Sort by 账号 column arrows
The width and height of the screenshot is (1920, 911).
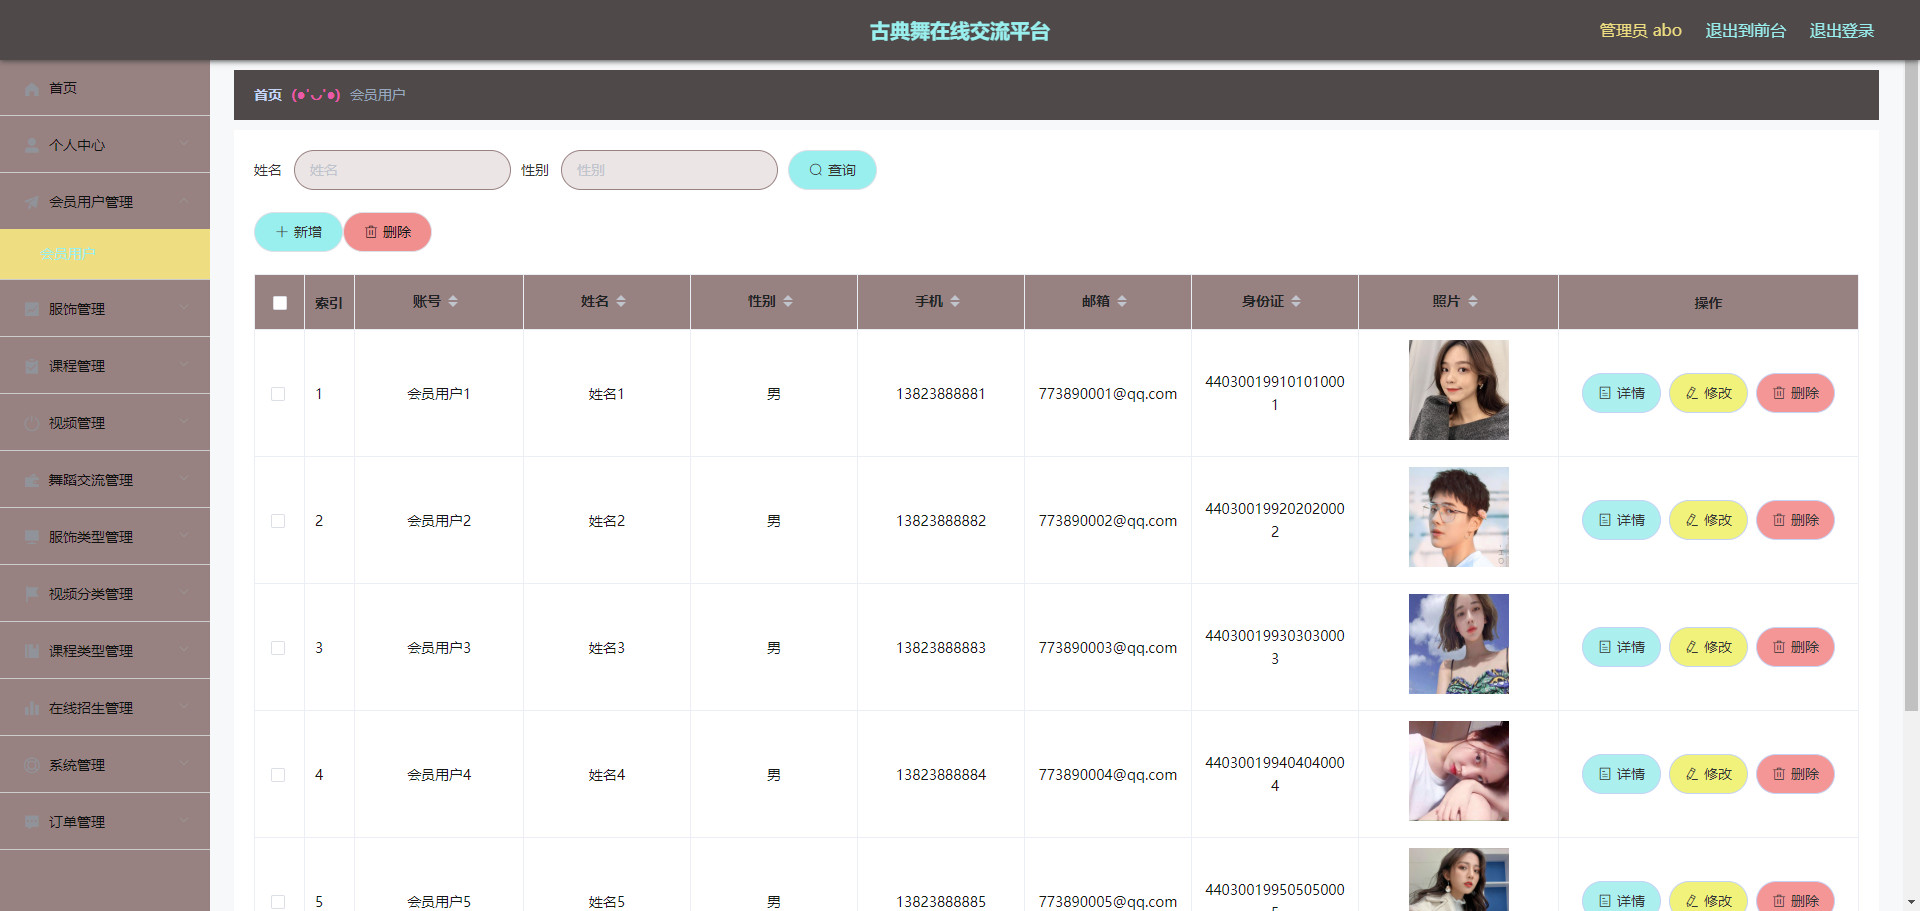click(453, 301)
